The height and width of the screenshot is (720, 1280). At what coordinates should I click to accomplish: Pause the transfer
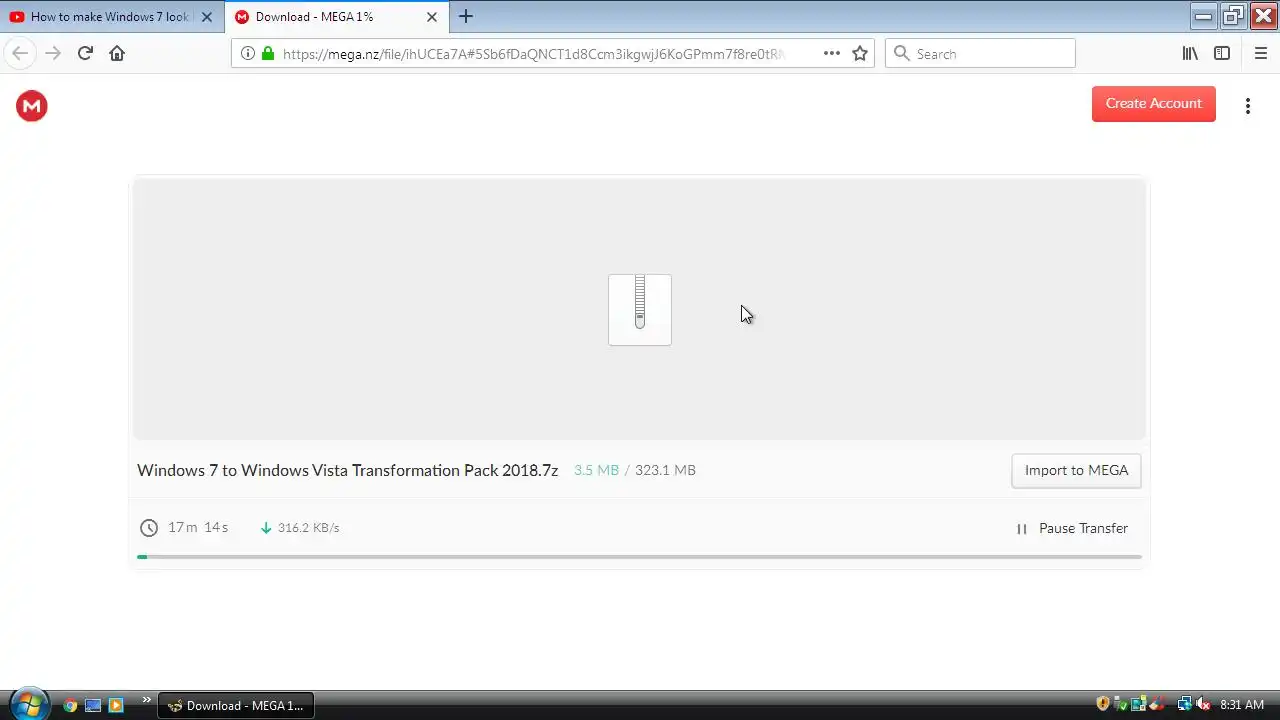click(1072, 528)
